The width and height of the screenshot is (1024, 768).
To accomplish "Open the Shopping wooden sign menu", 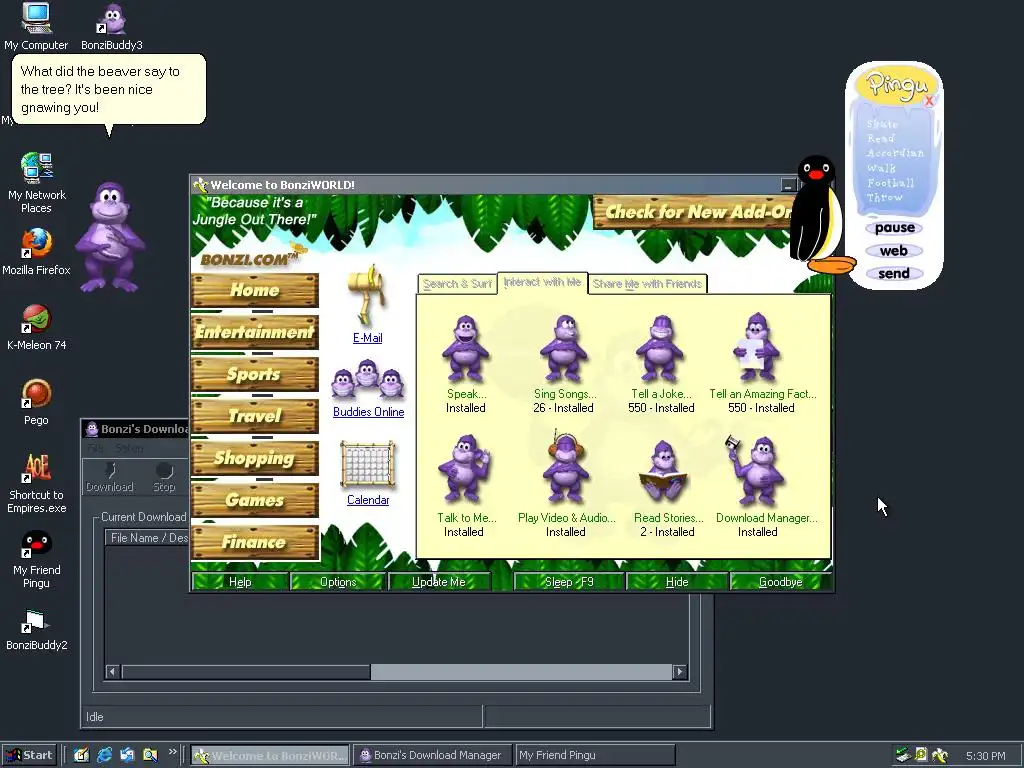I will (x=255, y=458).
